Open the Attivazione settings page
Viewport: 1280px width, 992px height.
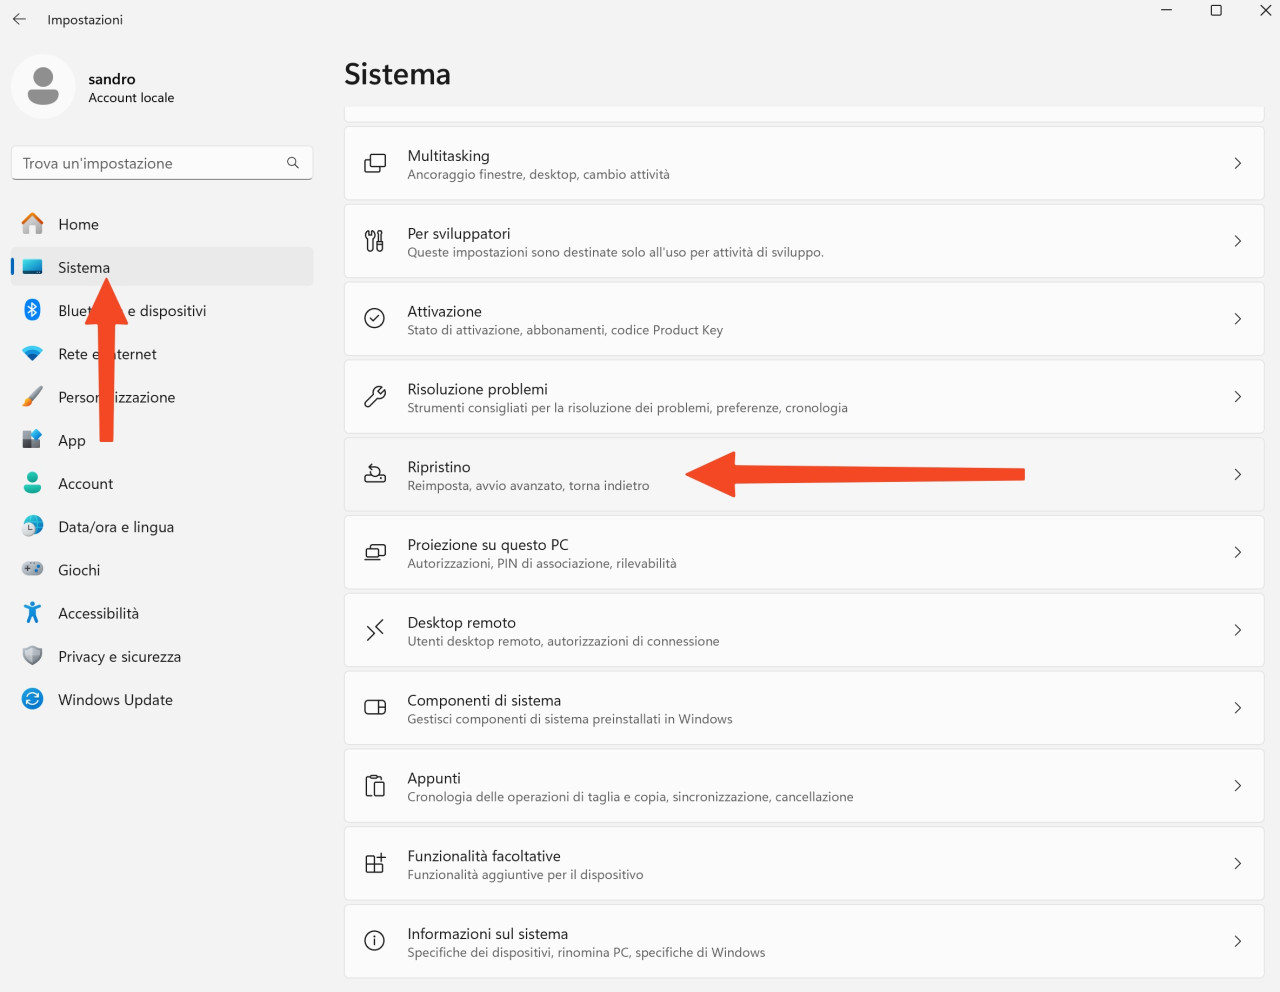pos(804,319)
